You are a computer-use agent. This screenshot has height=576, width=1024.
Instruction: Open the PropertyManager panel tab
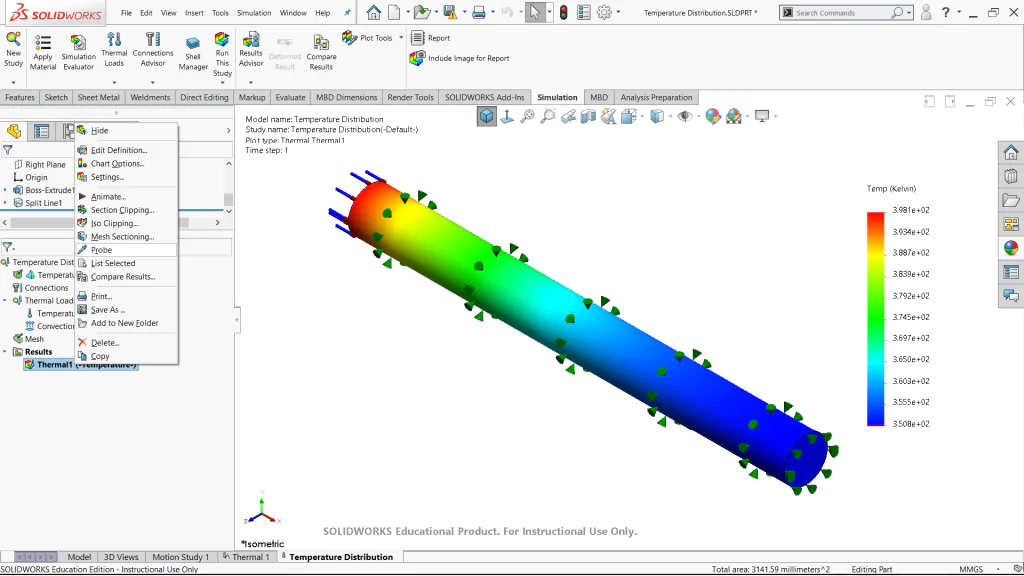point(42,131)
